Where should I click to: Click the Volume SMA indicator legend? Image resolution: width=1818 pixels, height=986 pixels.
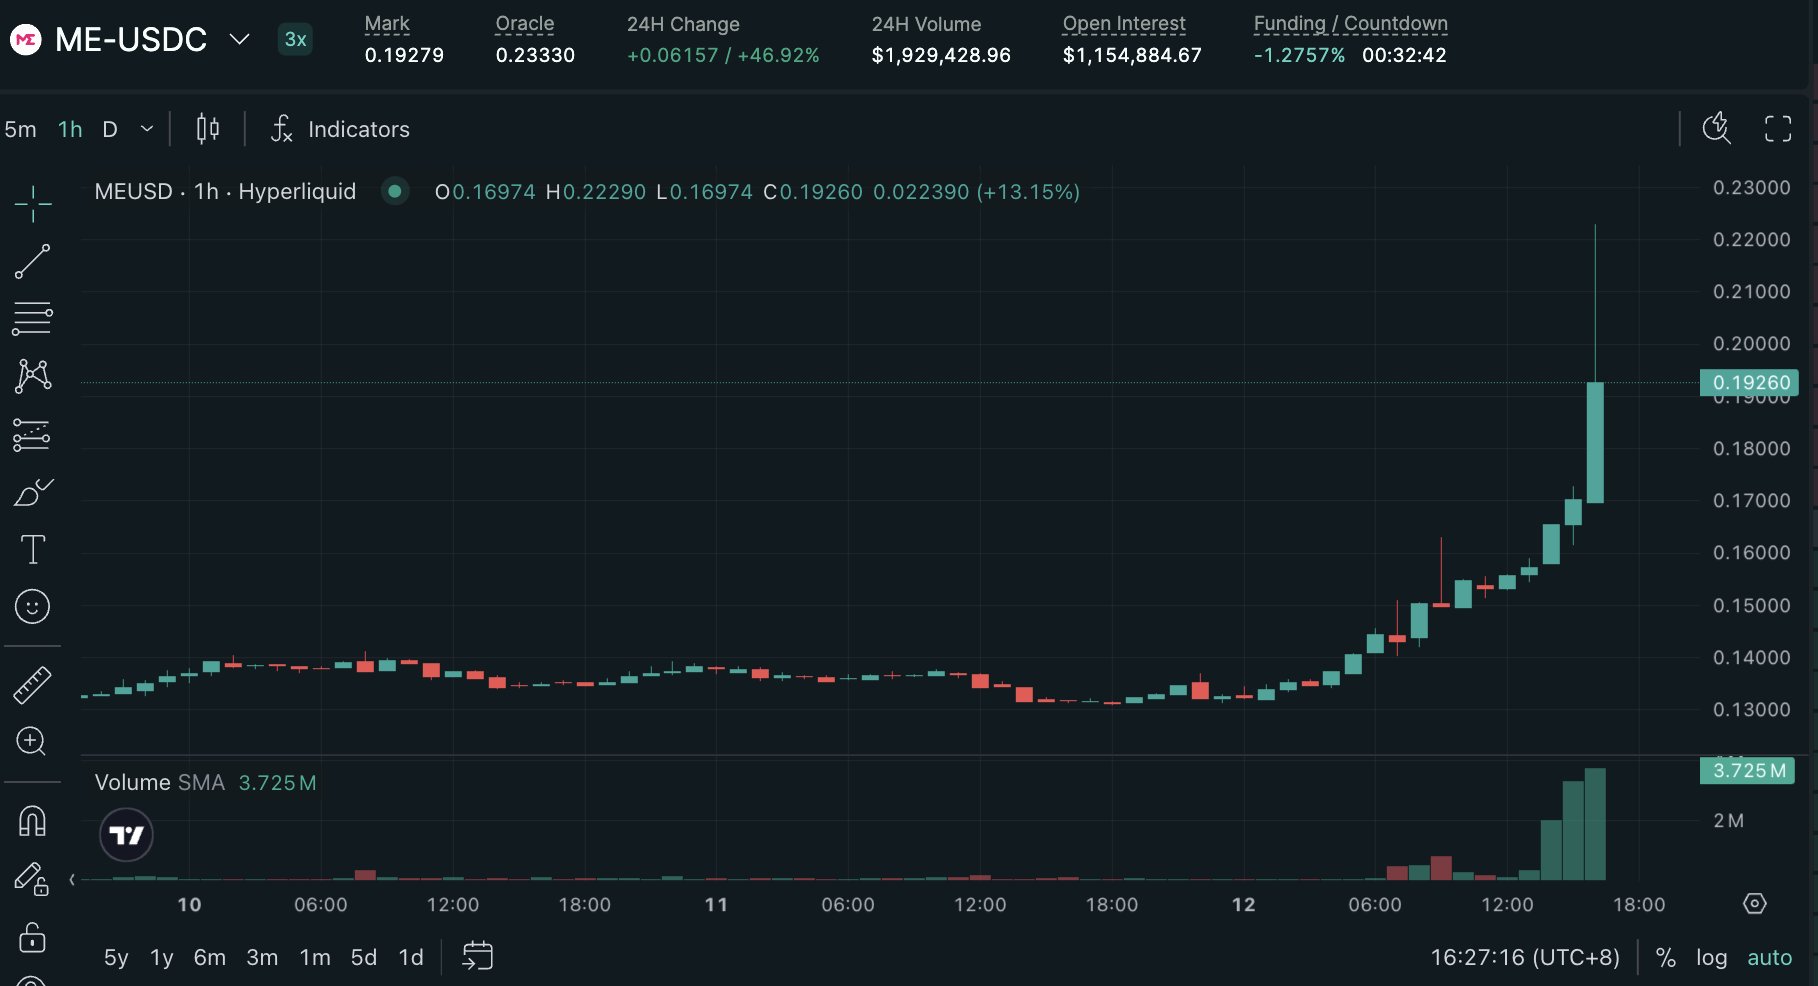(160, 783)
